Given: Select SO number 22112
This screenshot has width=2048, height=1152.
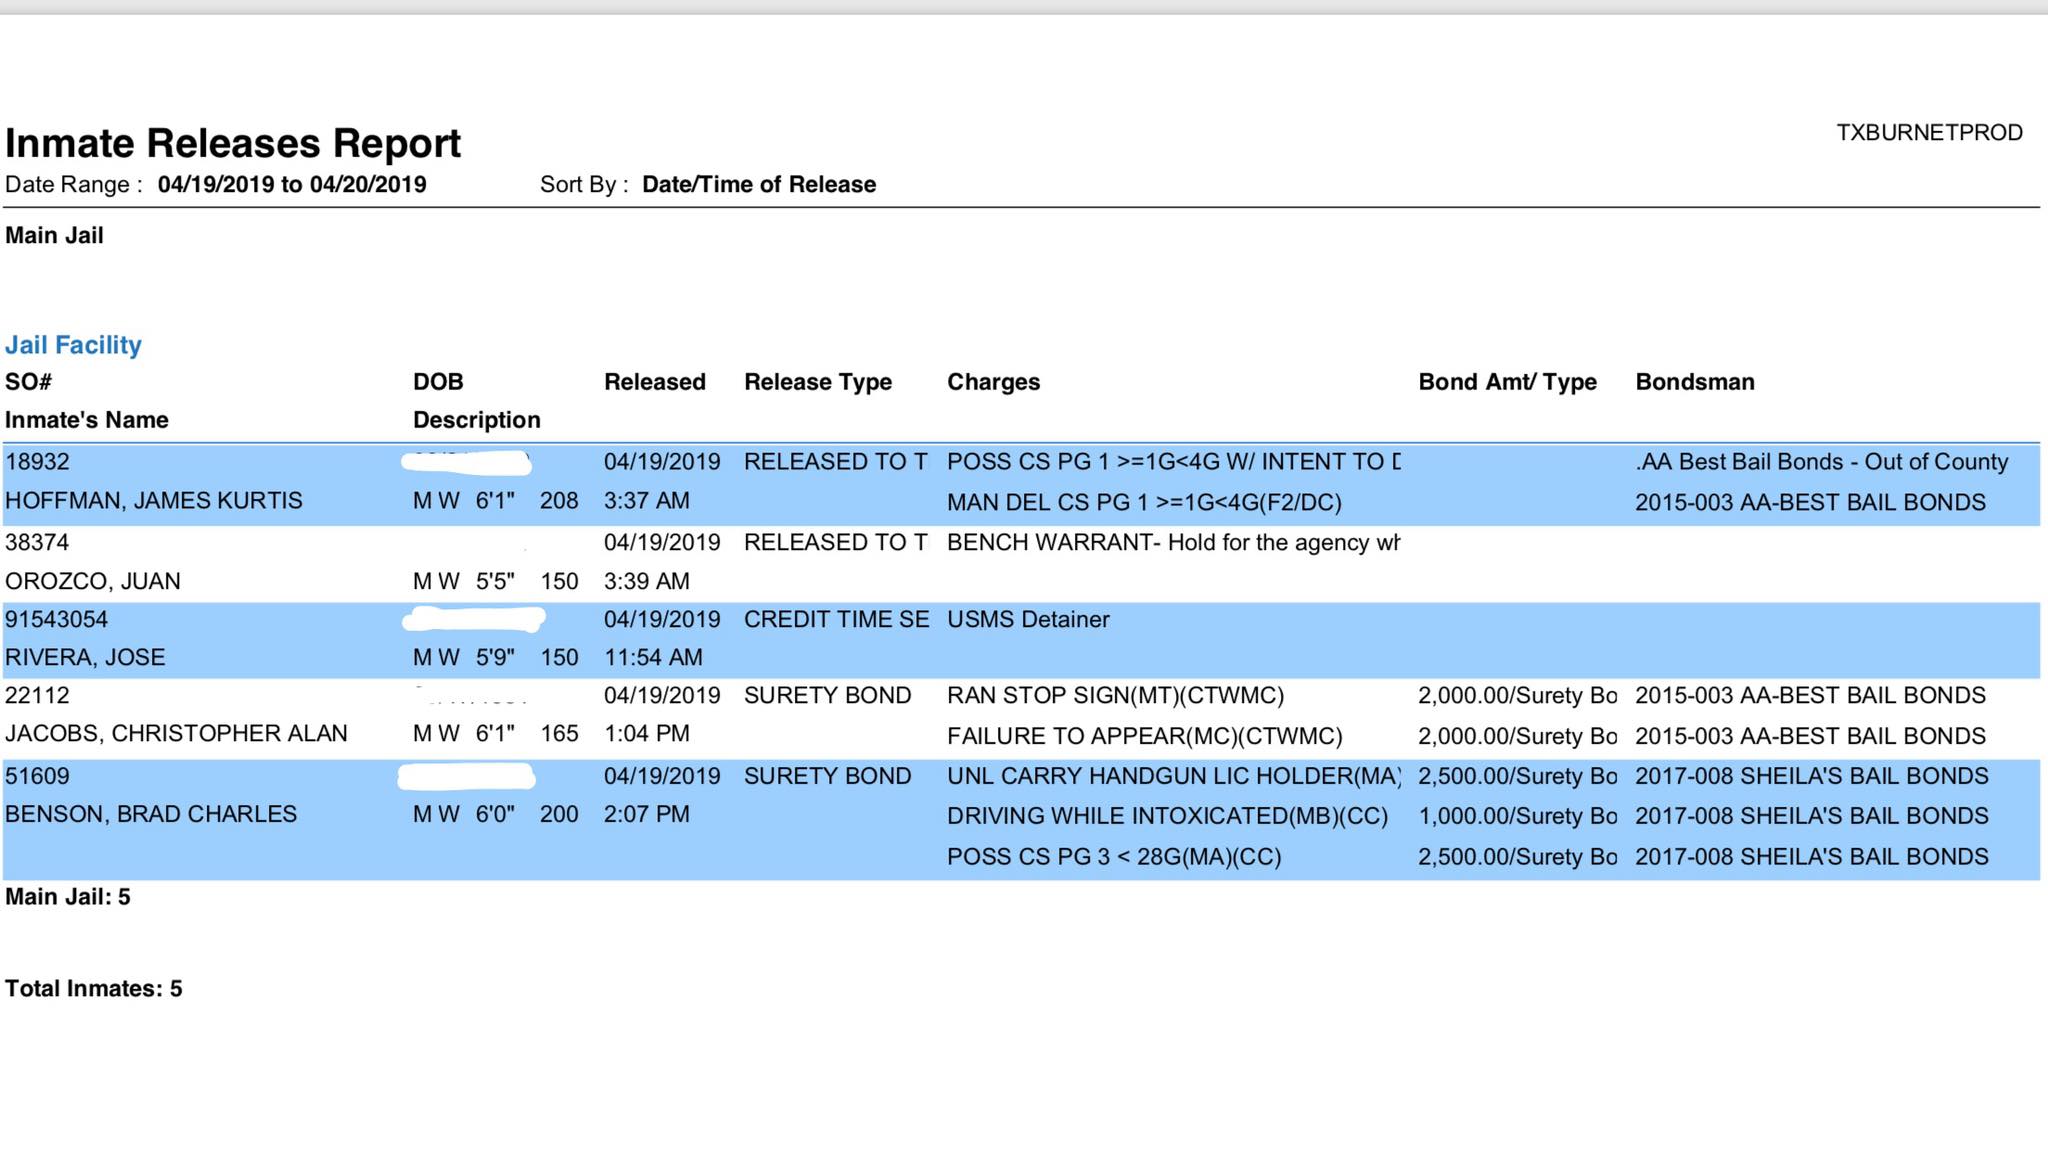Looking at the screenshot, I should coord(37,695).
